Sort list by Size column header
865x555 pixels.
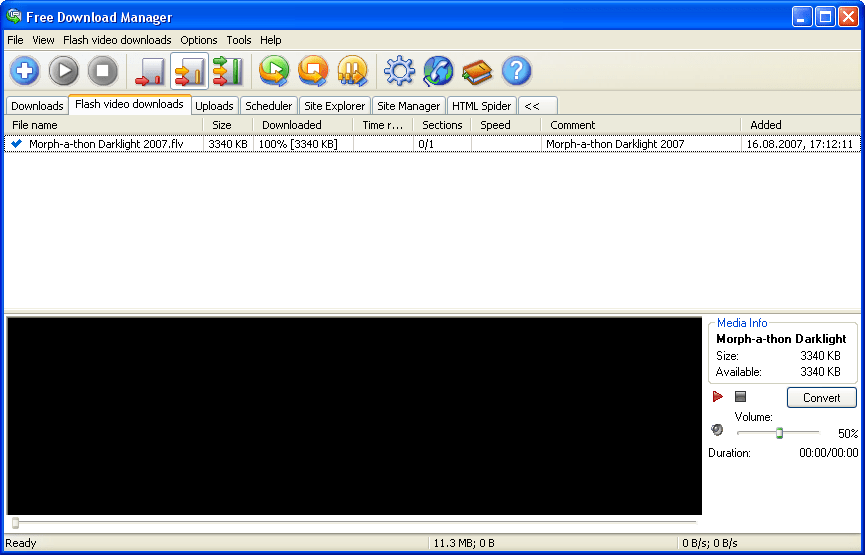228,125
